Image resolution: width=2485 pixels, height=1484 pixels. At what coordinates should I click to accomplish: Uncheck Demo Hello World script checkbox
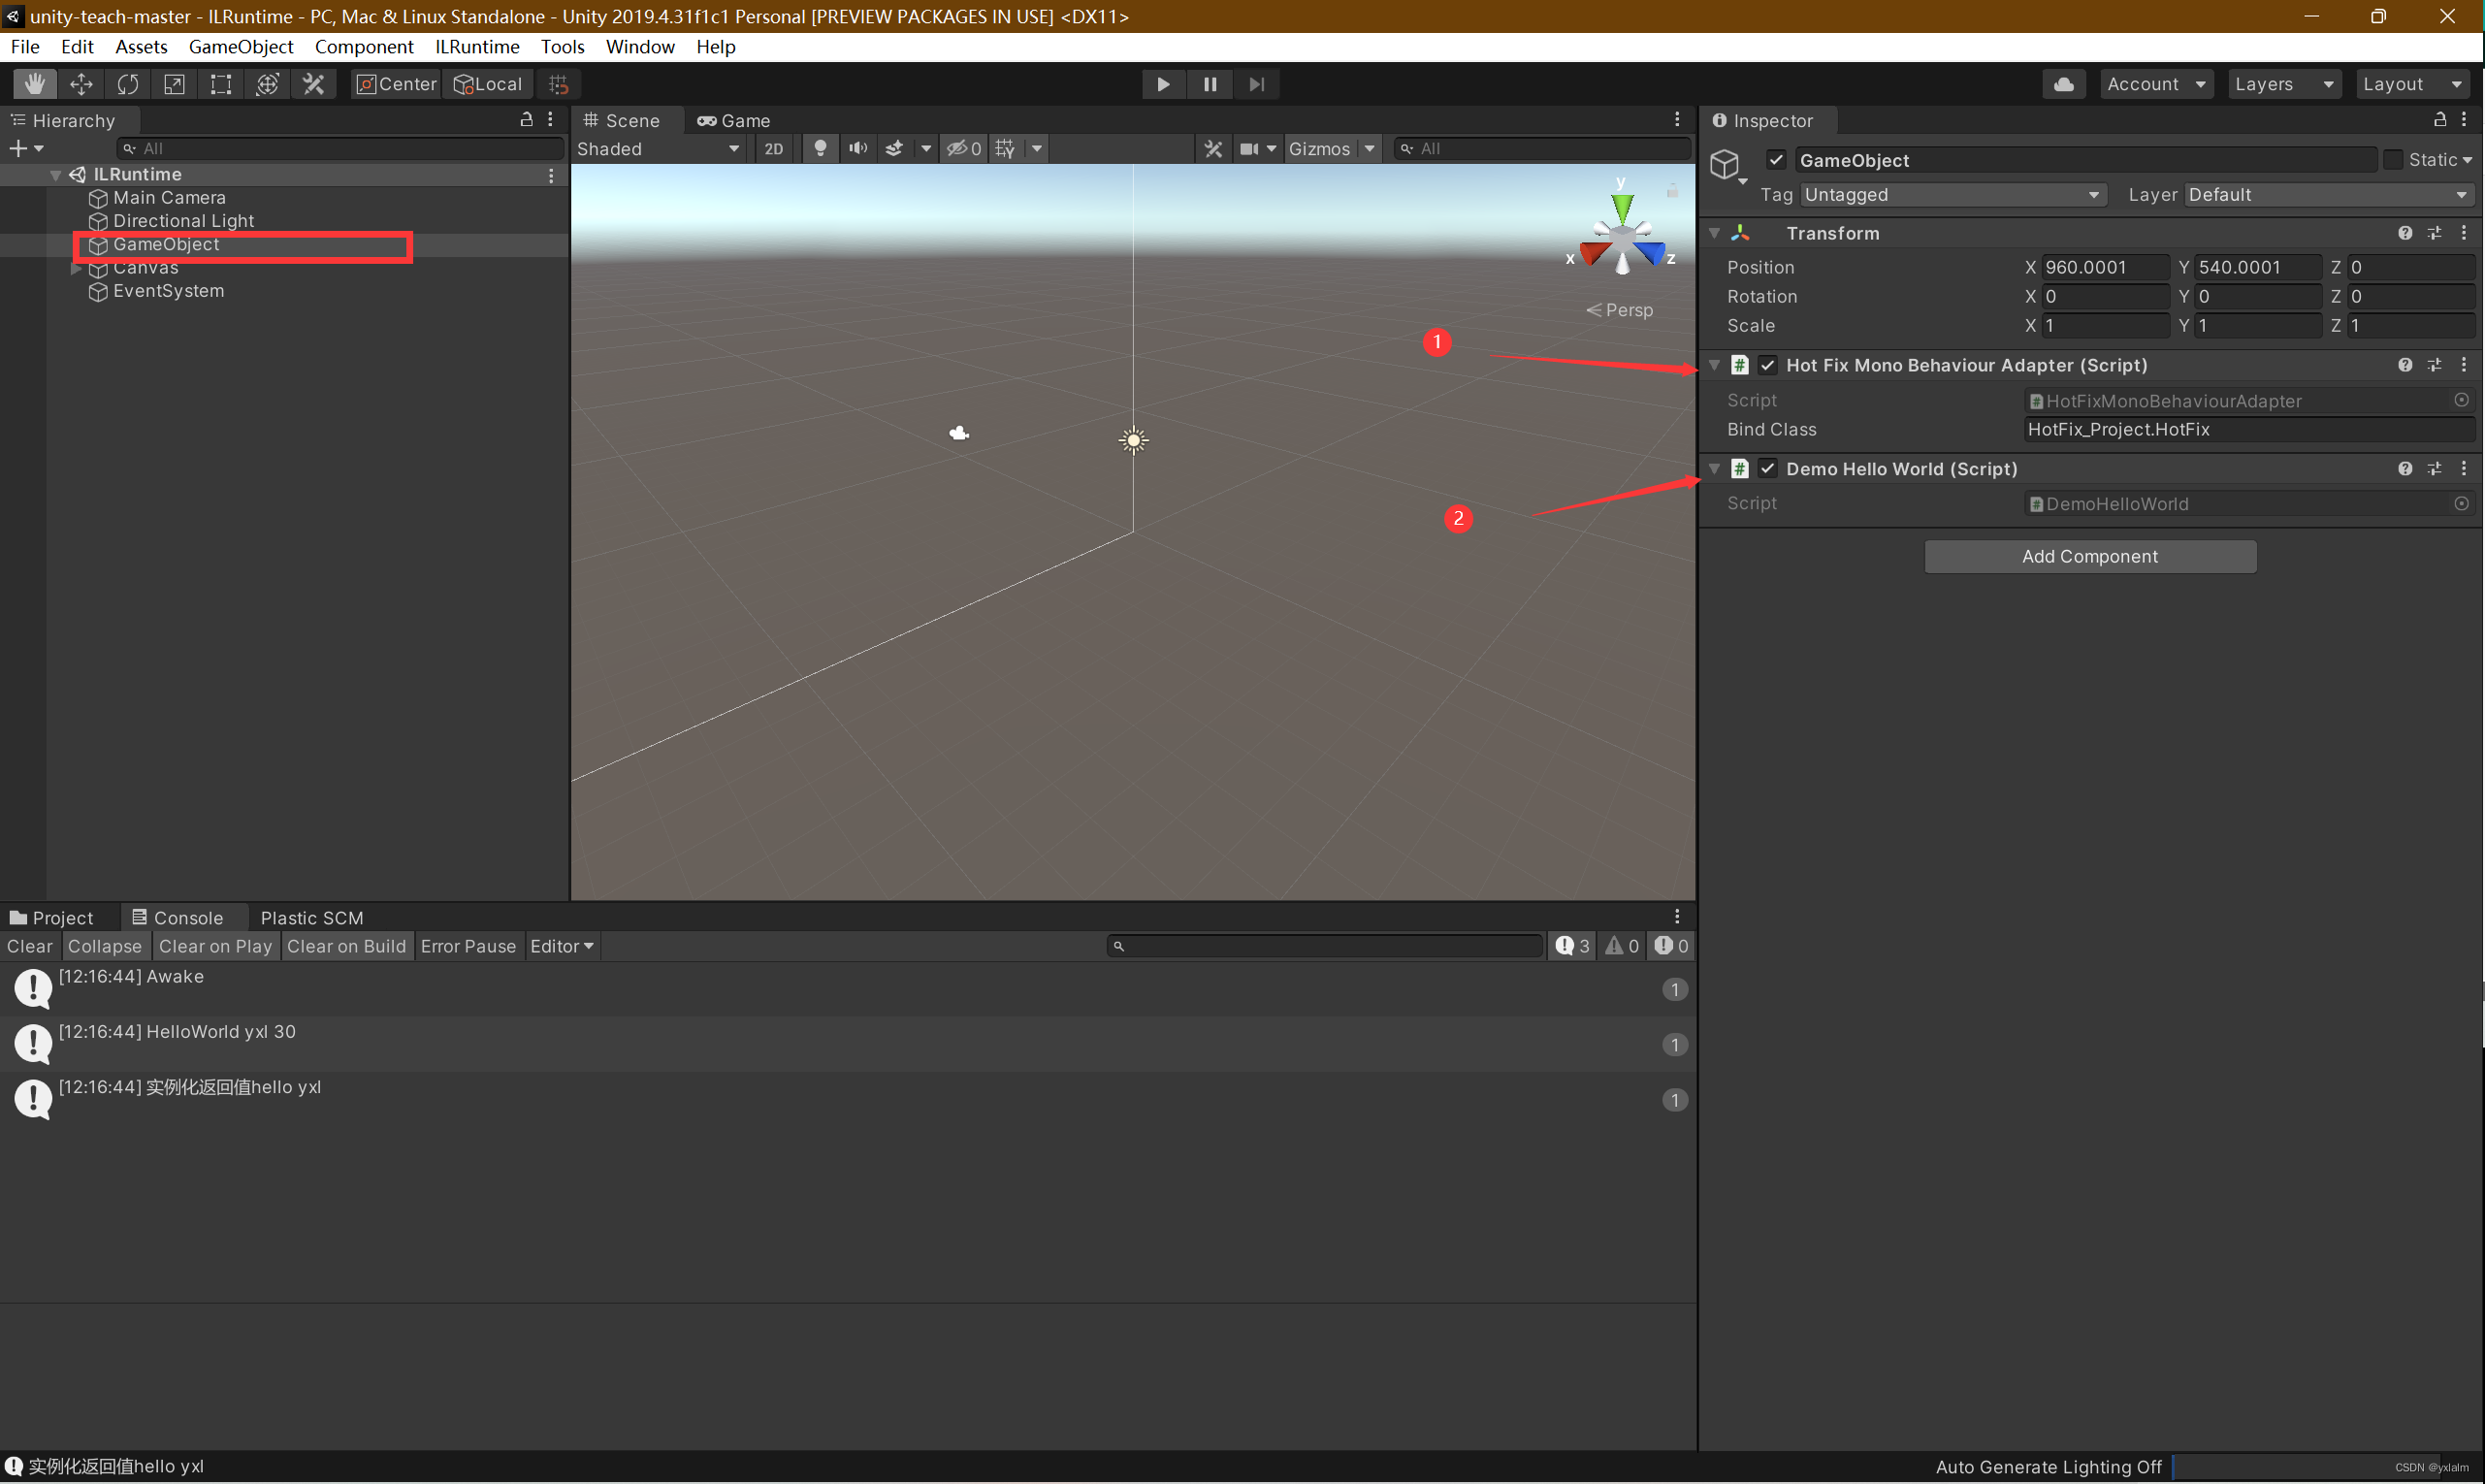[1768, 469]
